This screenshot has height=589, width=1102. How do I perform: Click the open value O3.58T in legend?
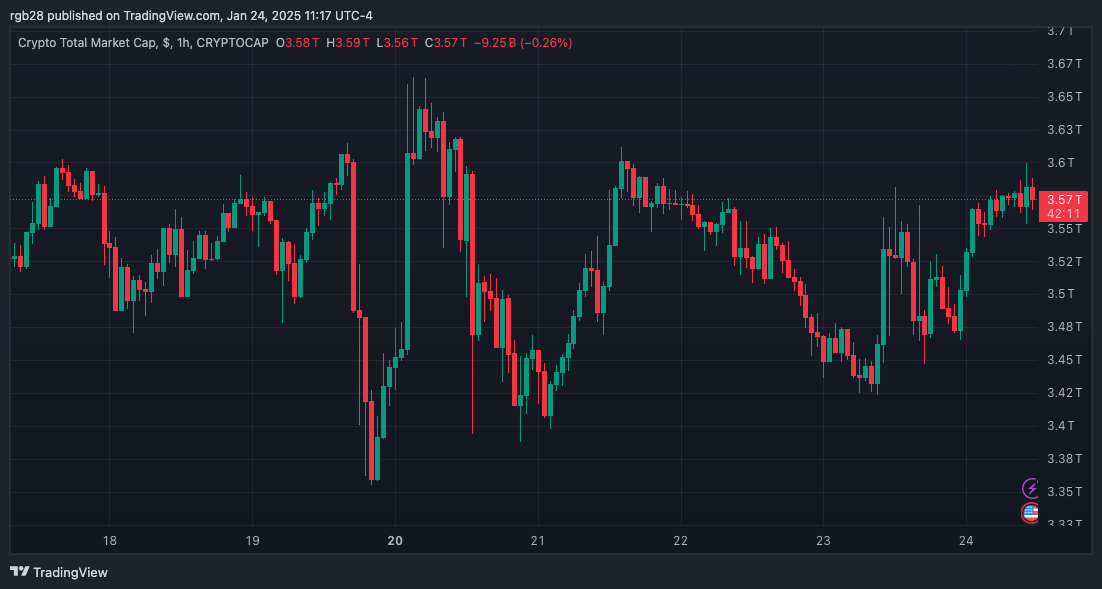point(298,43)
